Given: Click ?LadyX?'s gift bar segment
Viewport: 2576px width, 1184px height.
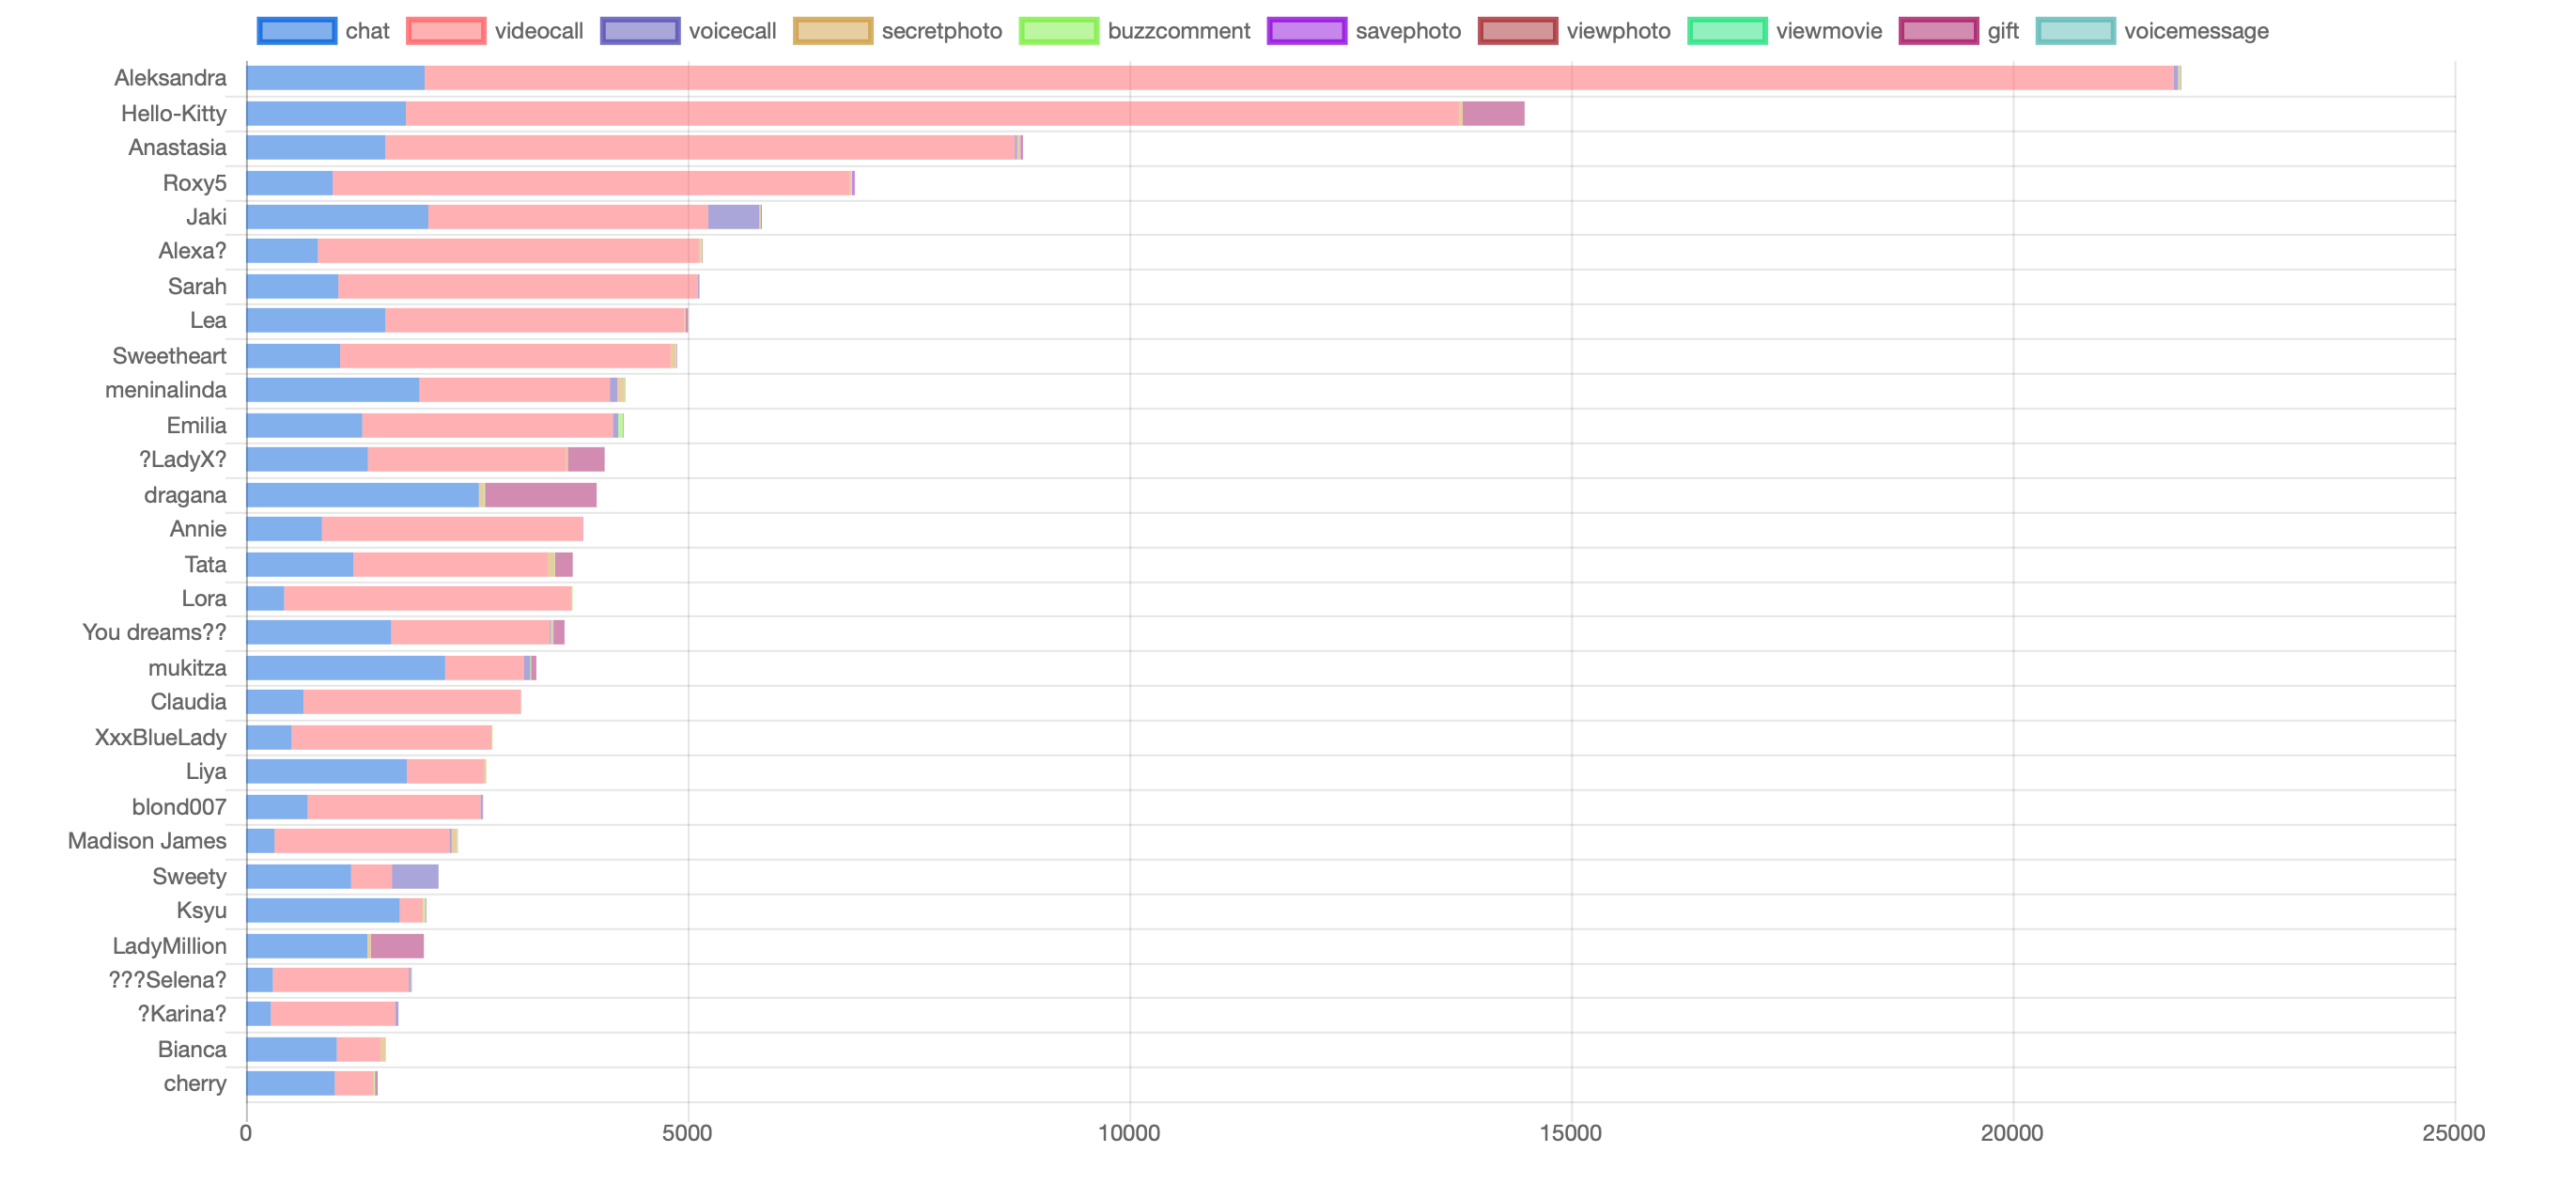Looking at the screenshot, I should pyautogui.click(x=587, y=460).
